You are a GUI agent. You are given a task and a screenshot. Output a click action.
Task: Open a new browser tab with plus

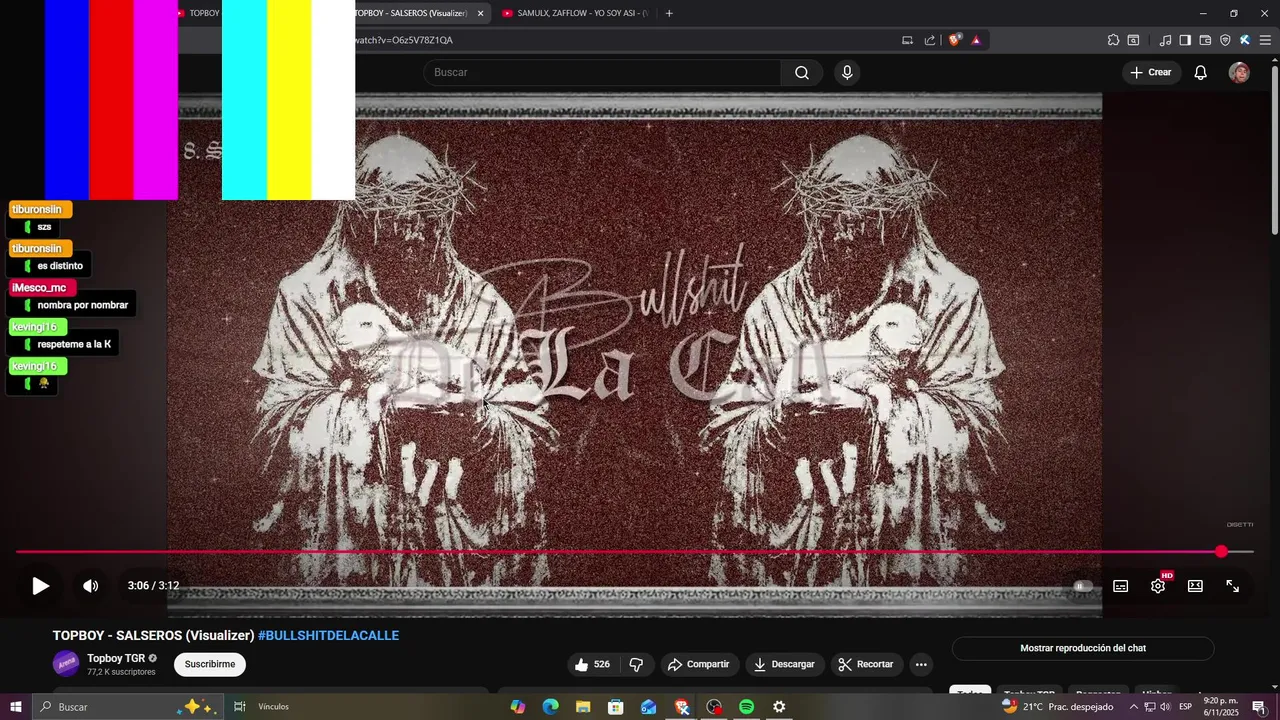tap(669, 13)
